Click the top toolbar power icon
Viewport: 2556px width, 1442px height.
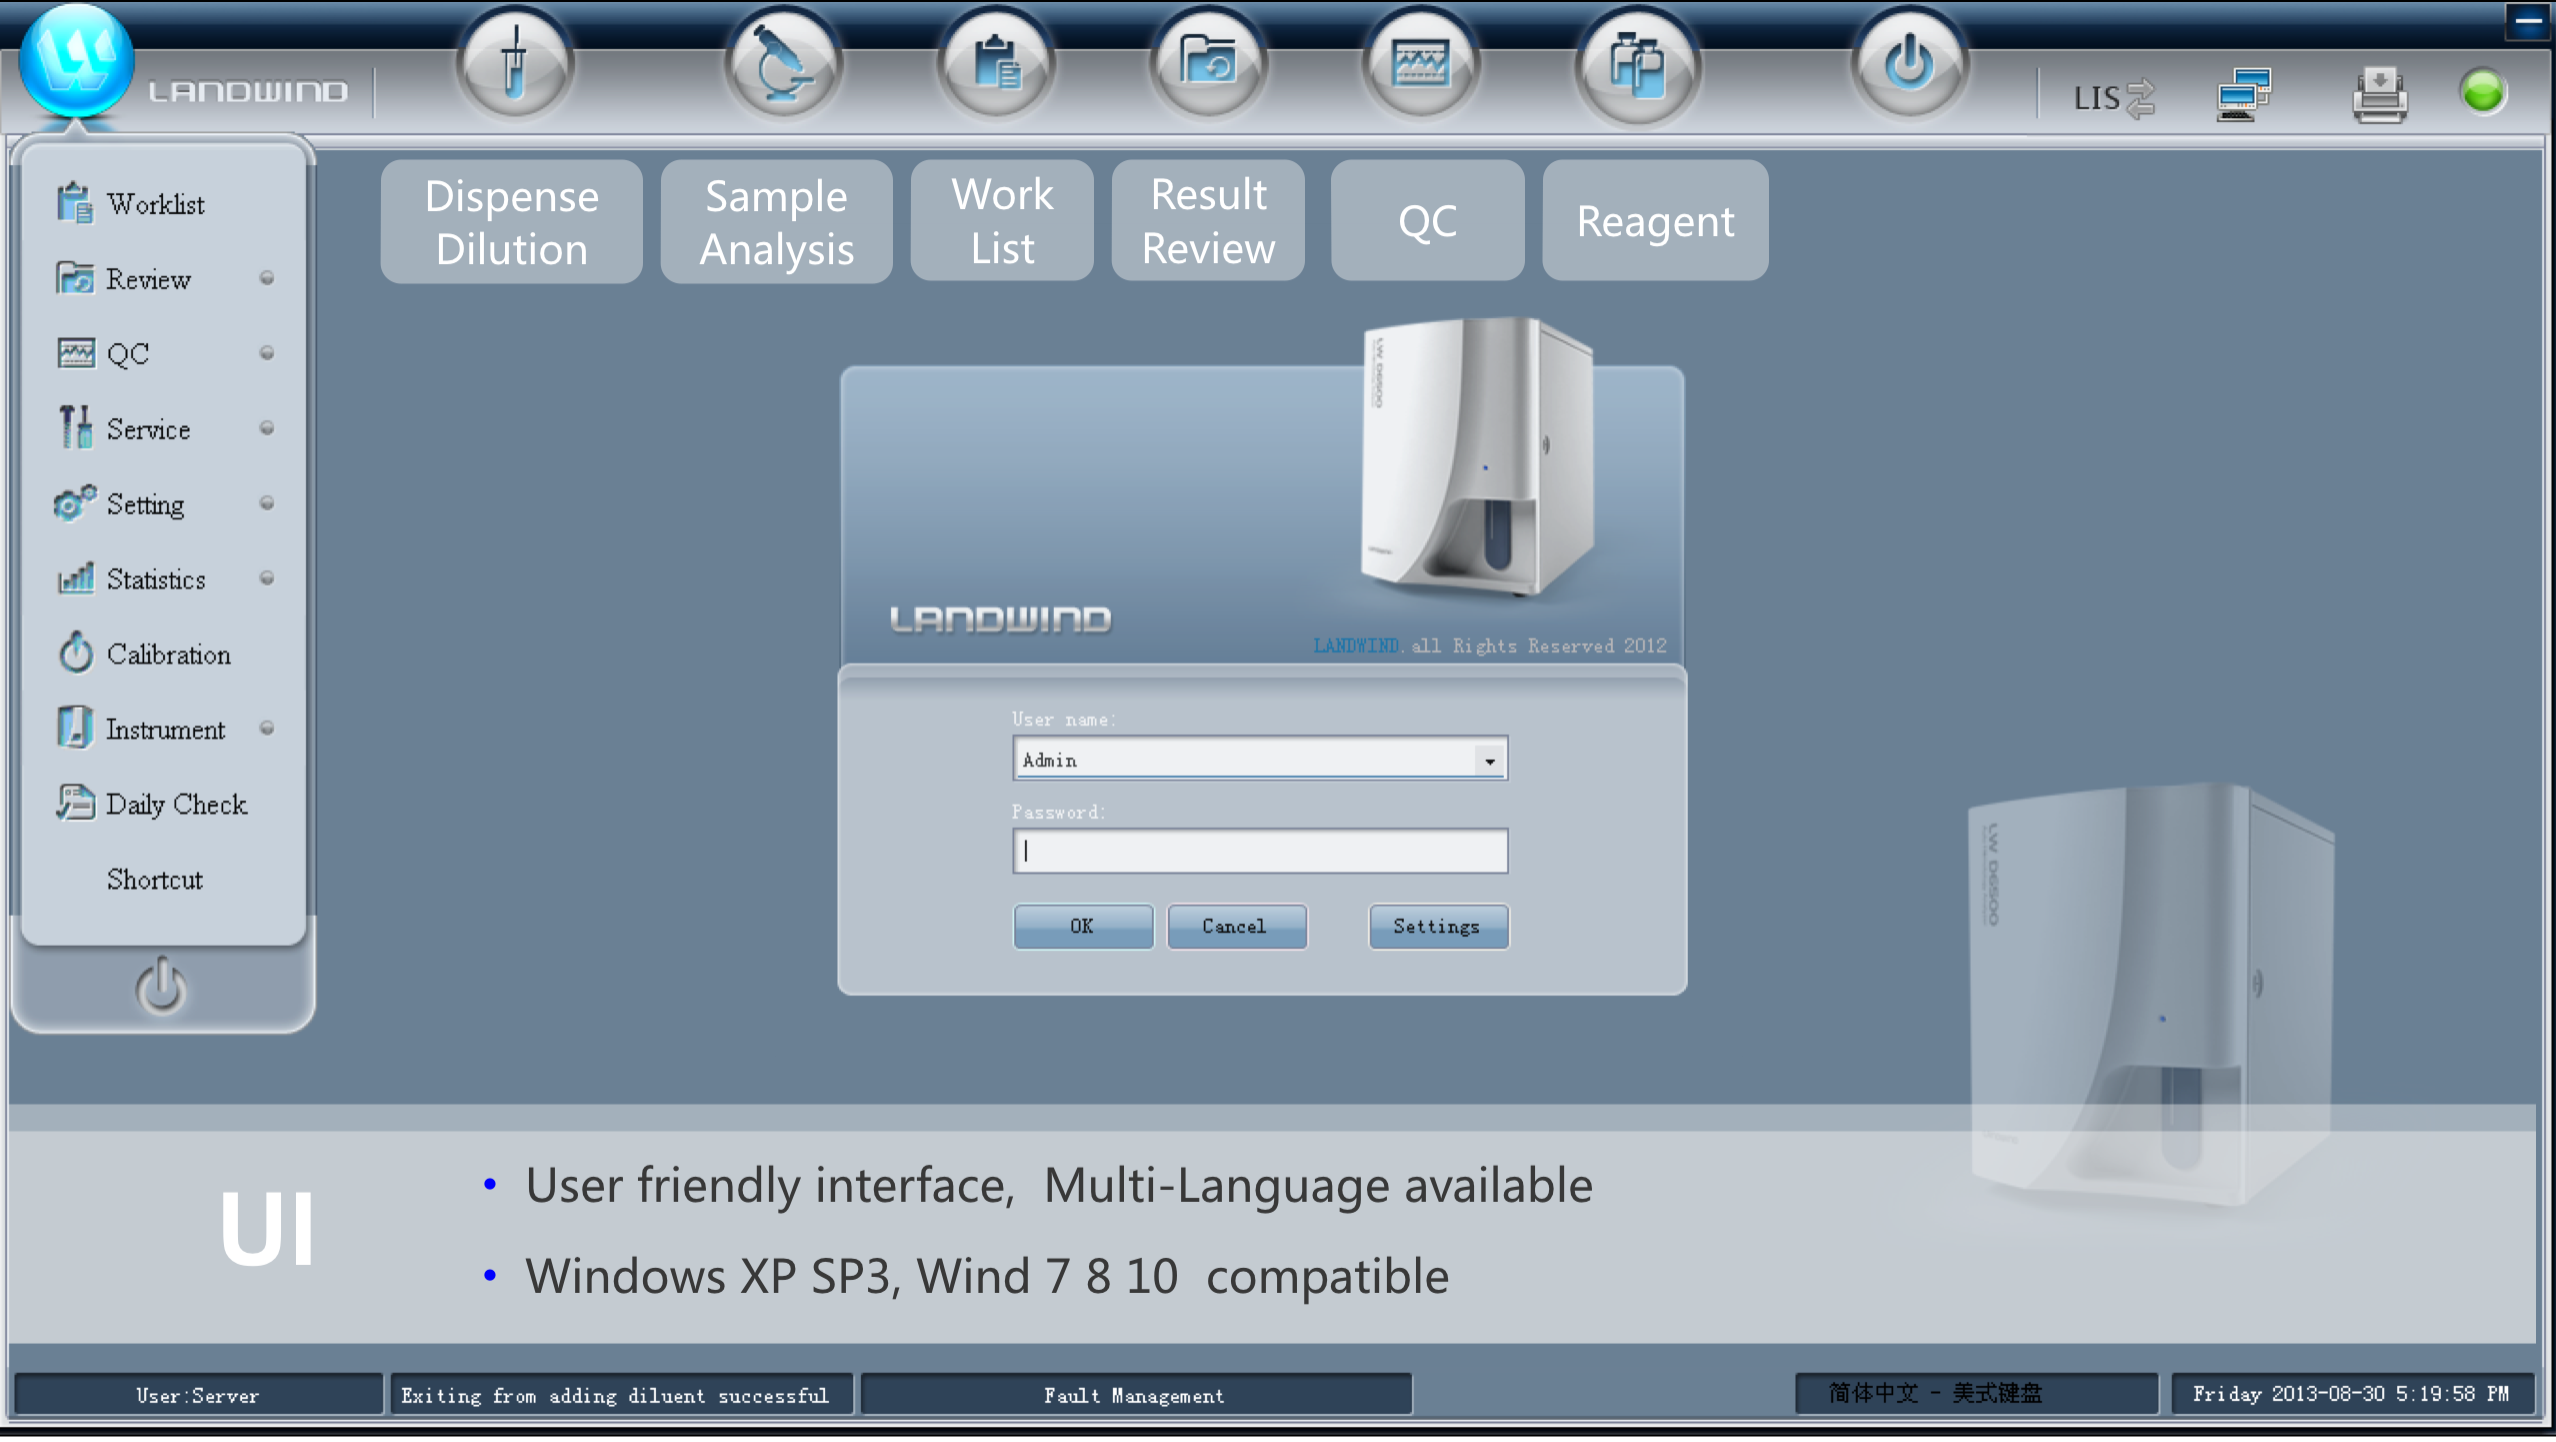tap(1909, 66)
